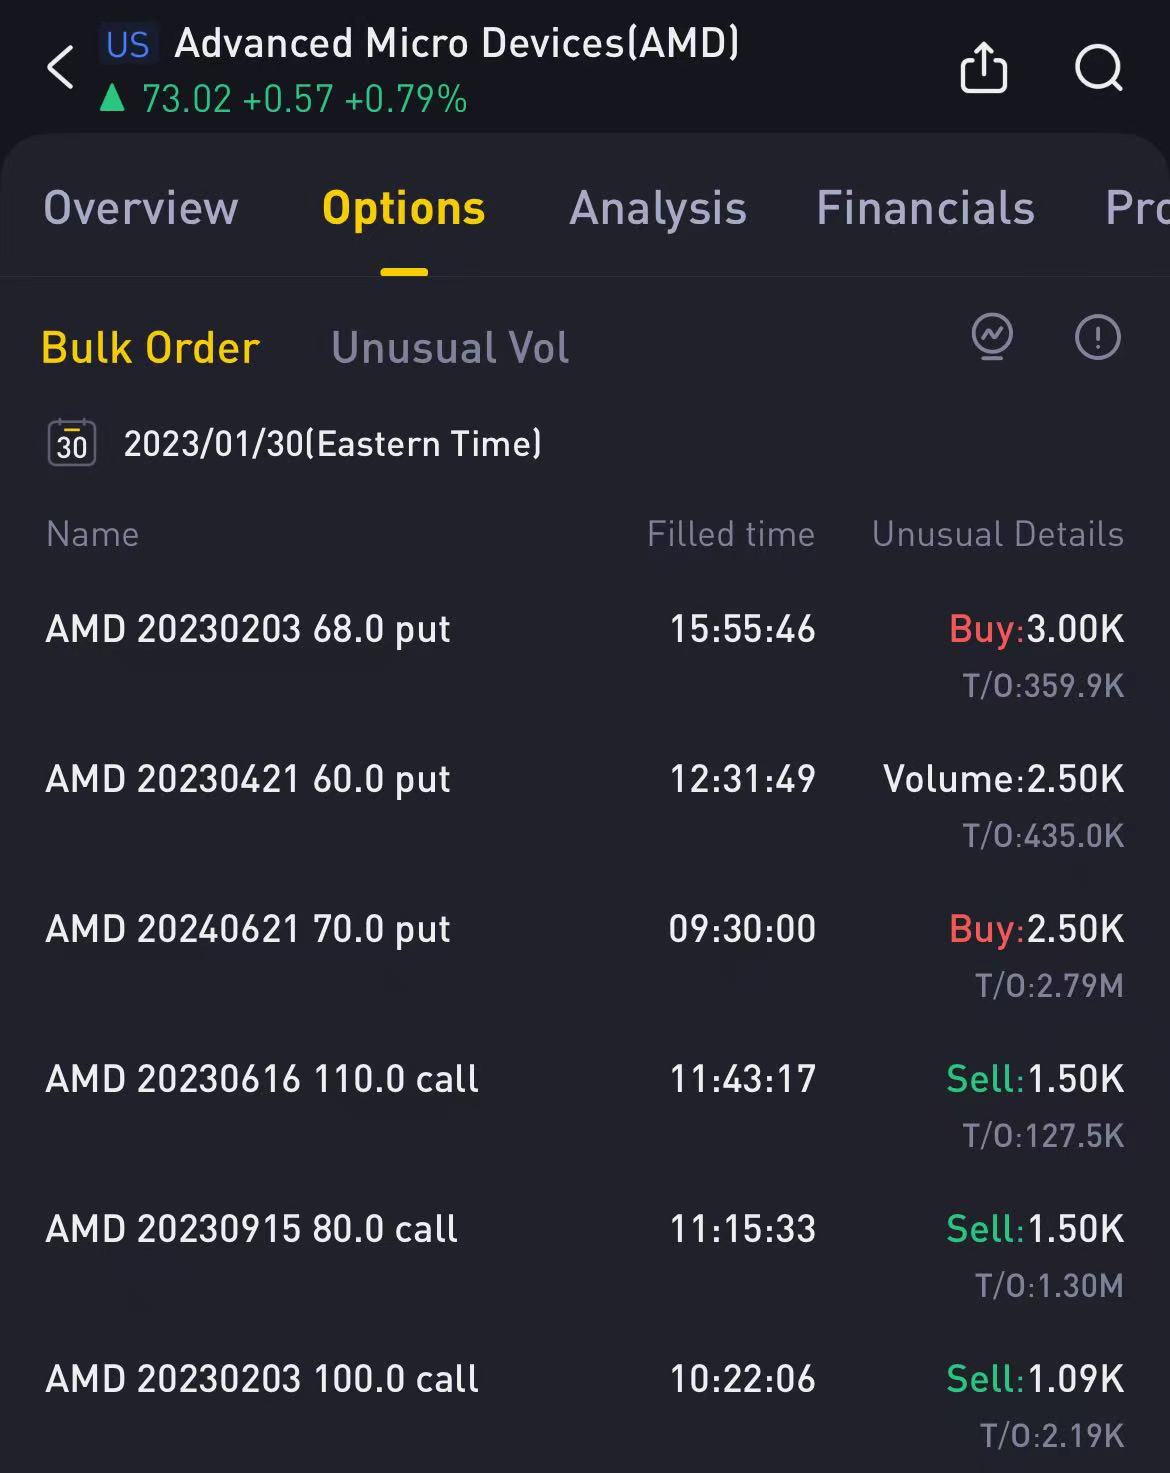Select AMD 20240621 70.0 put order
Image resolution: width=1170 pixels, height=1473 pixels.
click(x=585, y=955)
